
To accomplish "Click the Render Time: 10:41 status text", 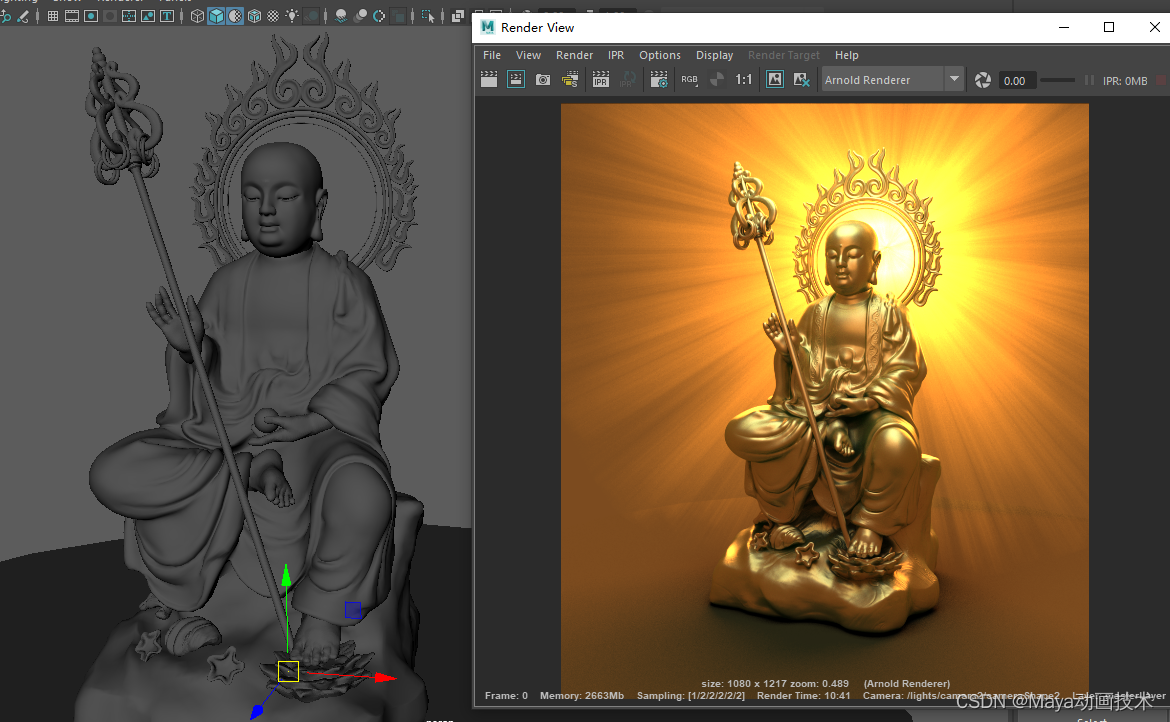I will tap(804, 695).
